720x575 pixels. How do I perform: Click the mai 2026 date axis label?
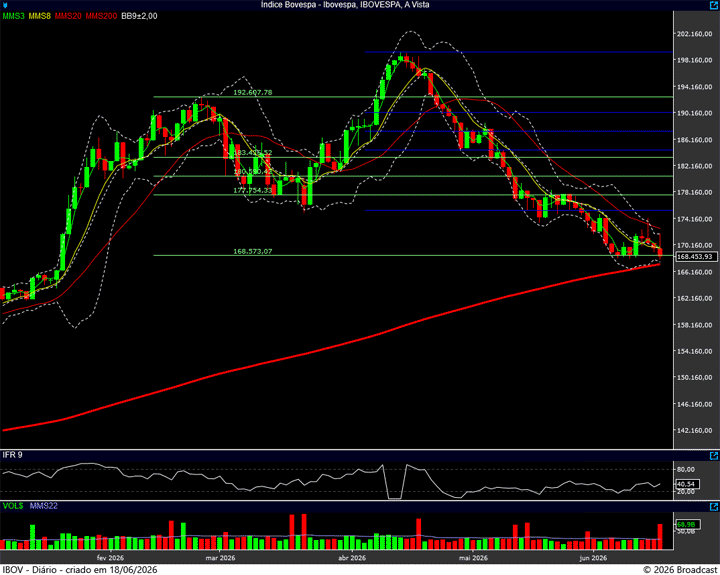pyautogui.click(x=473, y=558)
